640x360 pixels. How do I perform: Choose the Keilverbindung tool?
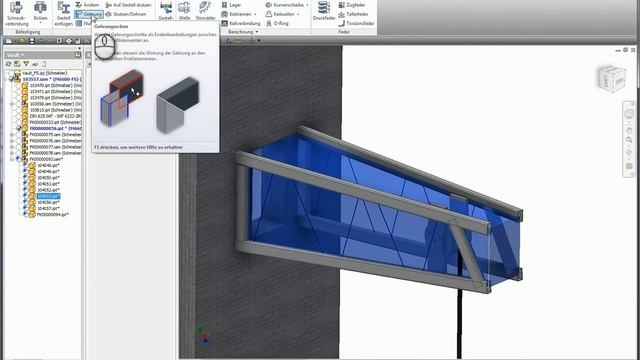pos(241,23)
